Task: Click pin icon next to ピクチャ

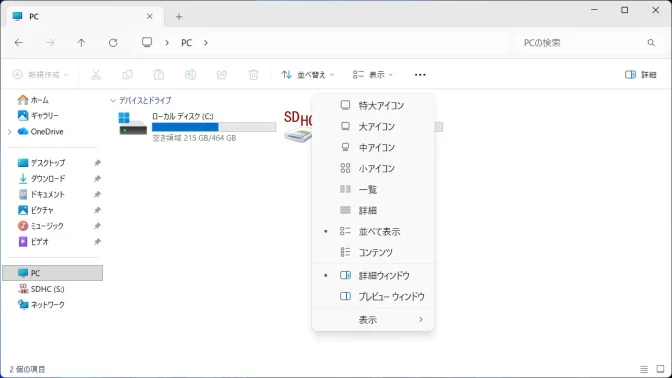Action: (x=97, y=210)
